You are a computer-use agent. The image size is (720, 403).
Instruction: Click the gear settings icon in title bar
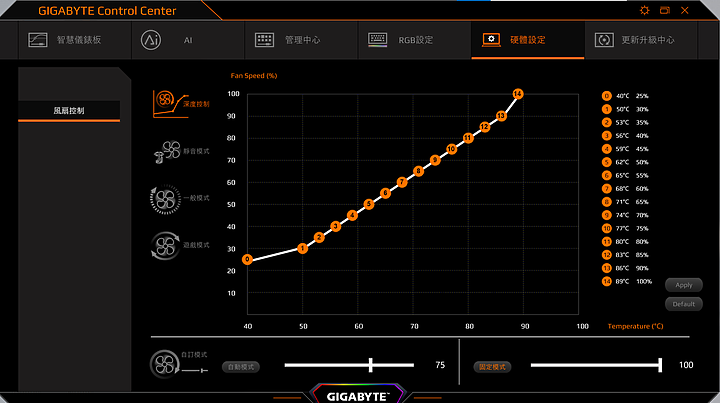645,10
